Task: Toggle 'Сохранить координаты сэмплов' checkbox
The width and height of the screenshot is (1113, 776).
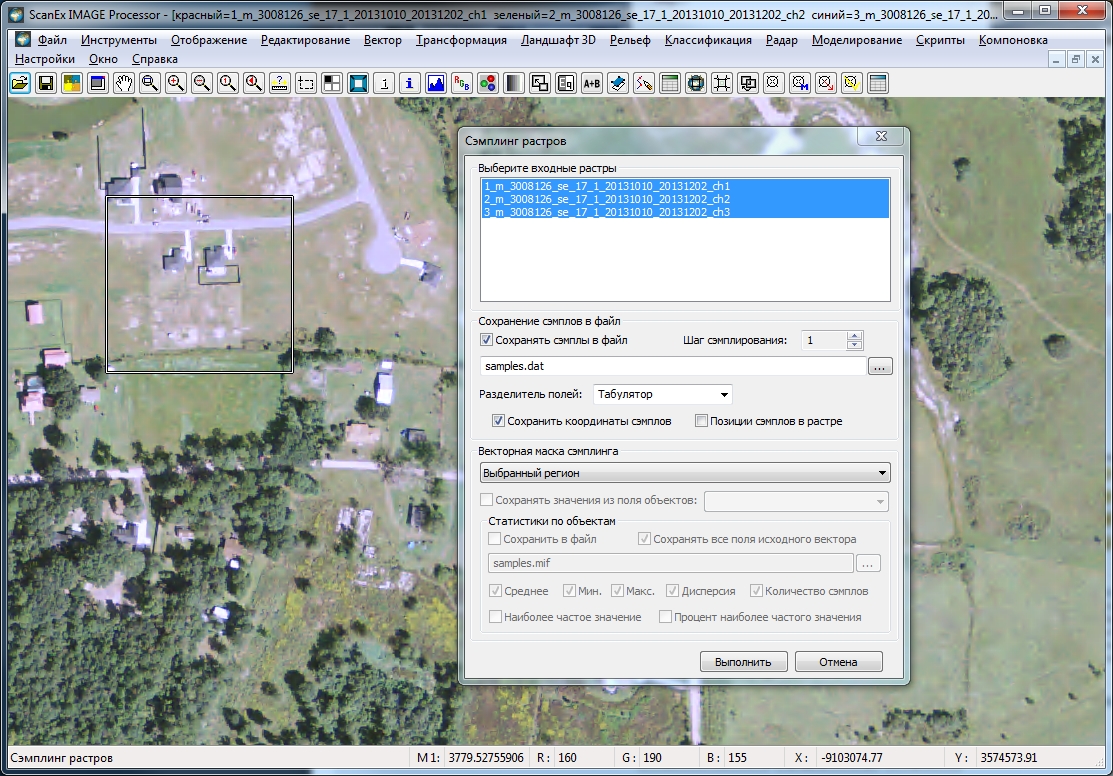Action: click(499, 421)
